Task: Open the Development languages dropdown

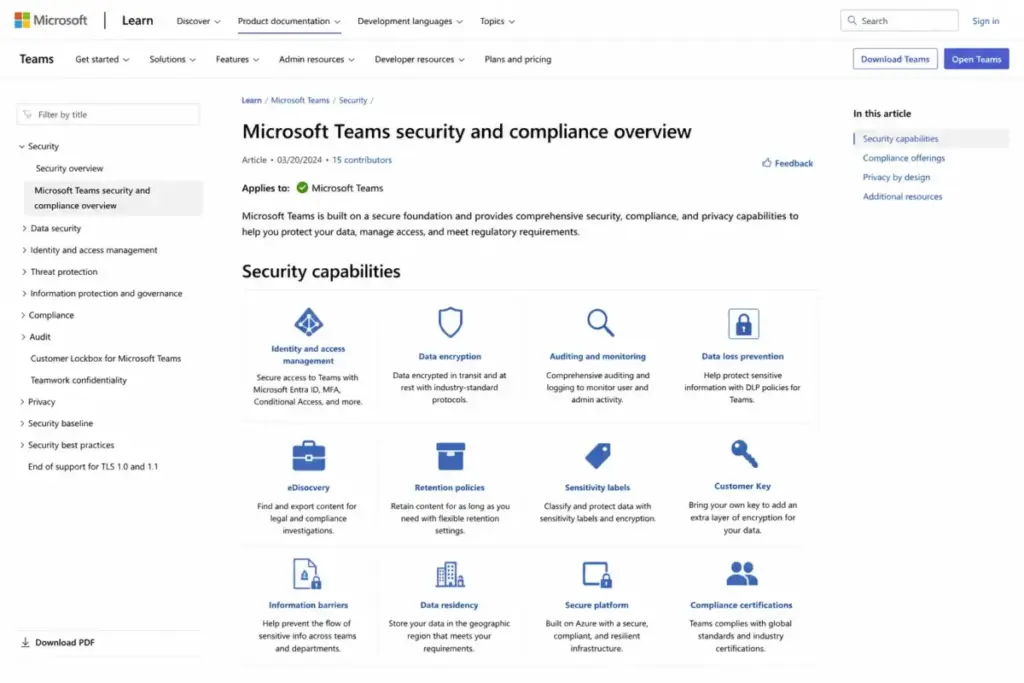Action: 410,21
